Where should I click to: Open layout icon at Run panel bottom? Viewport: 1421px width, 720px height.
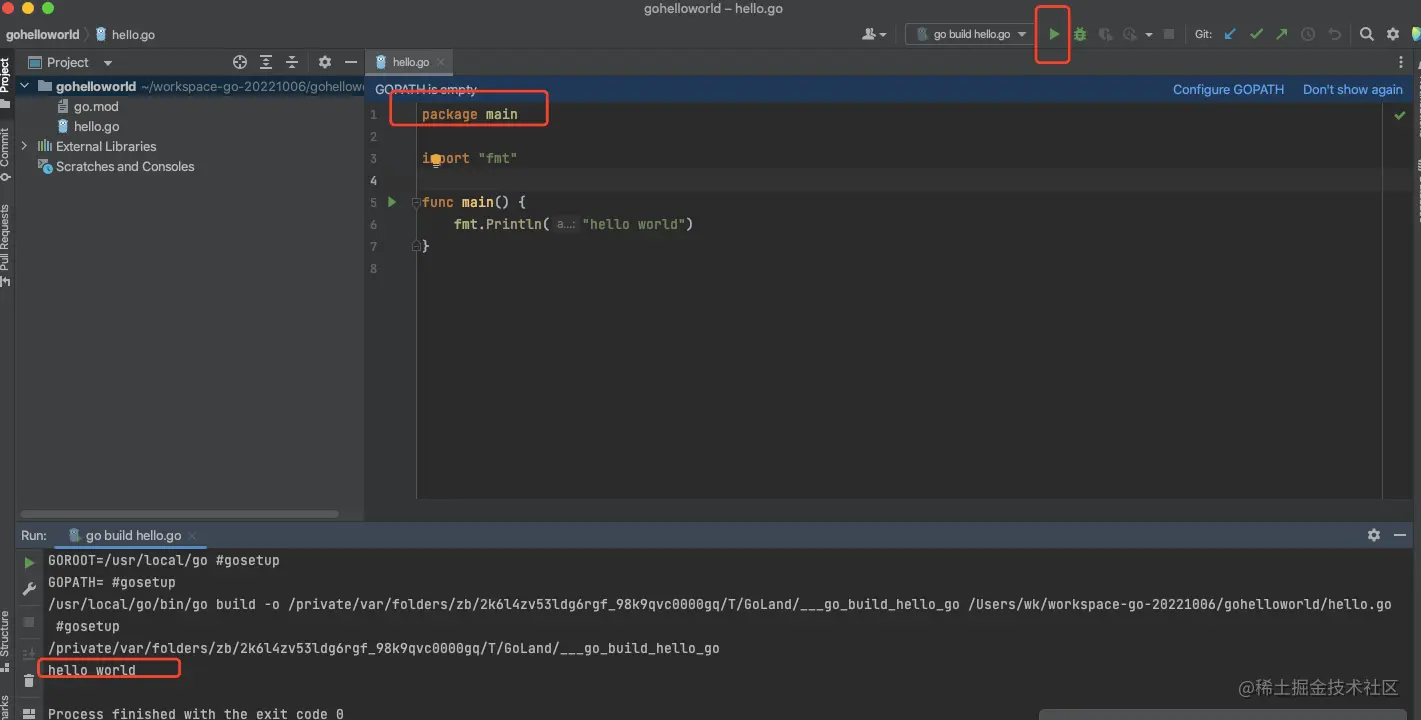pyautogui.click(x=29, y=714)
